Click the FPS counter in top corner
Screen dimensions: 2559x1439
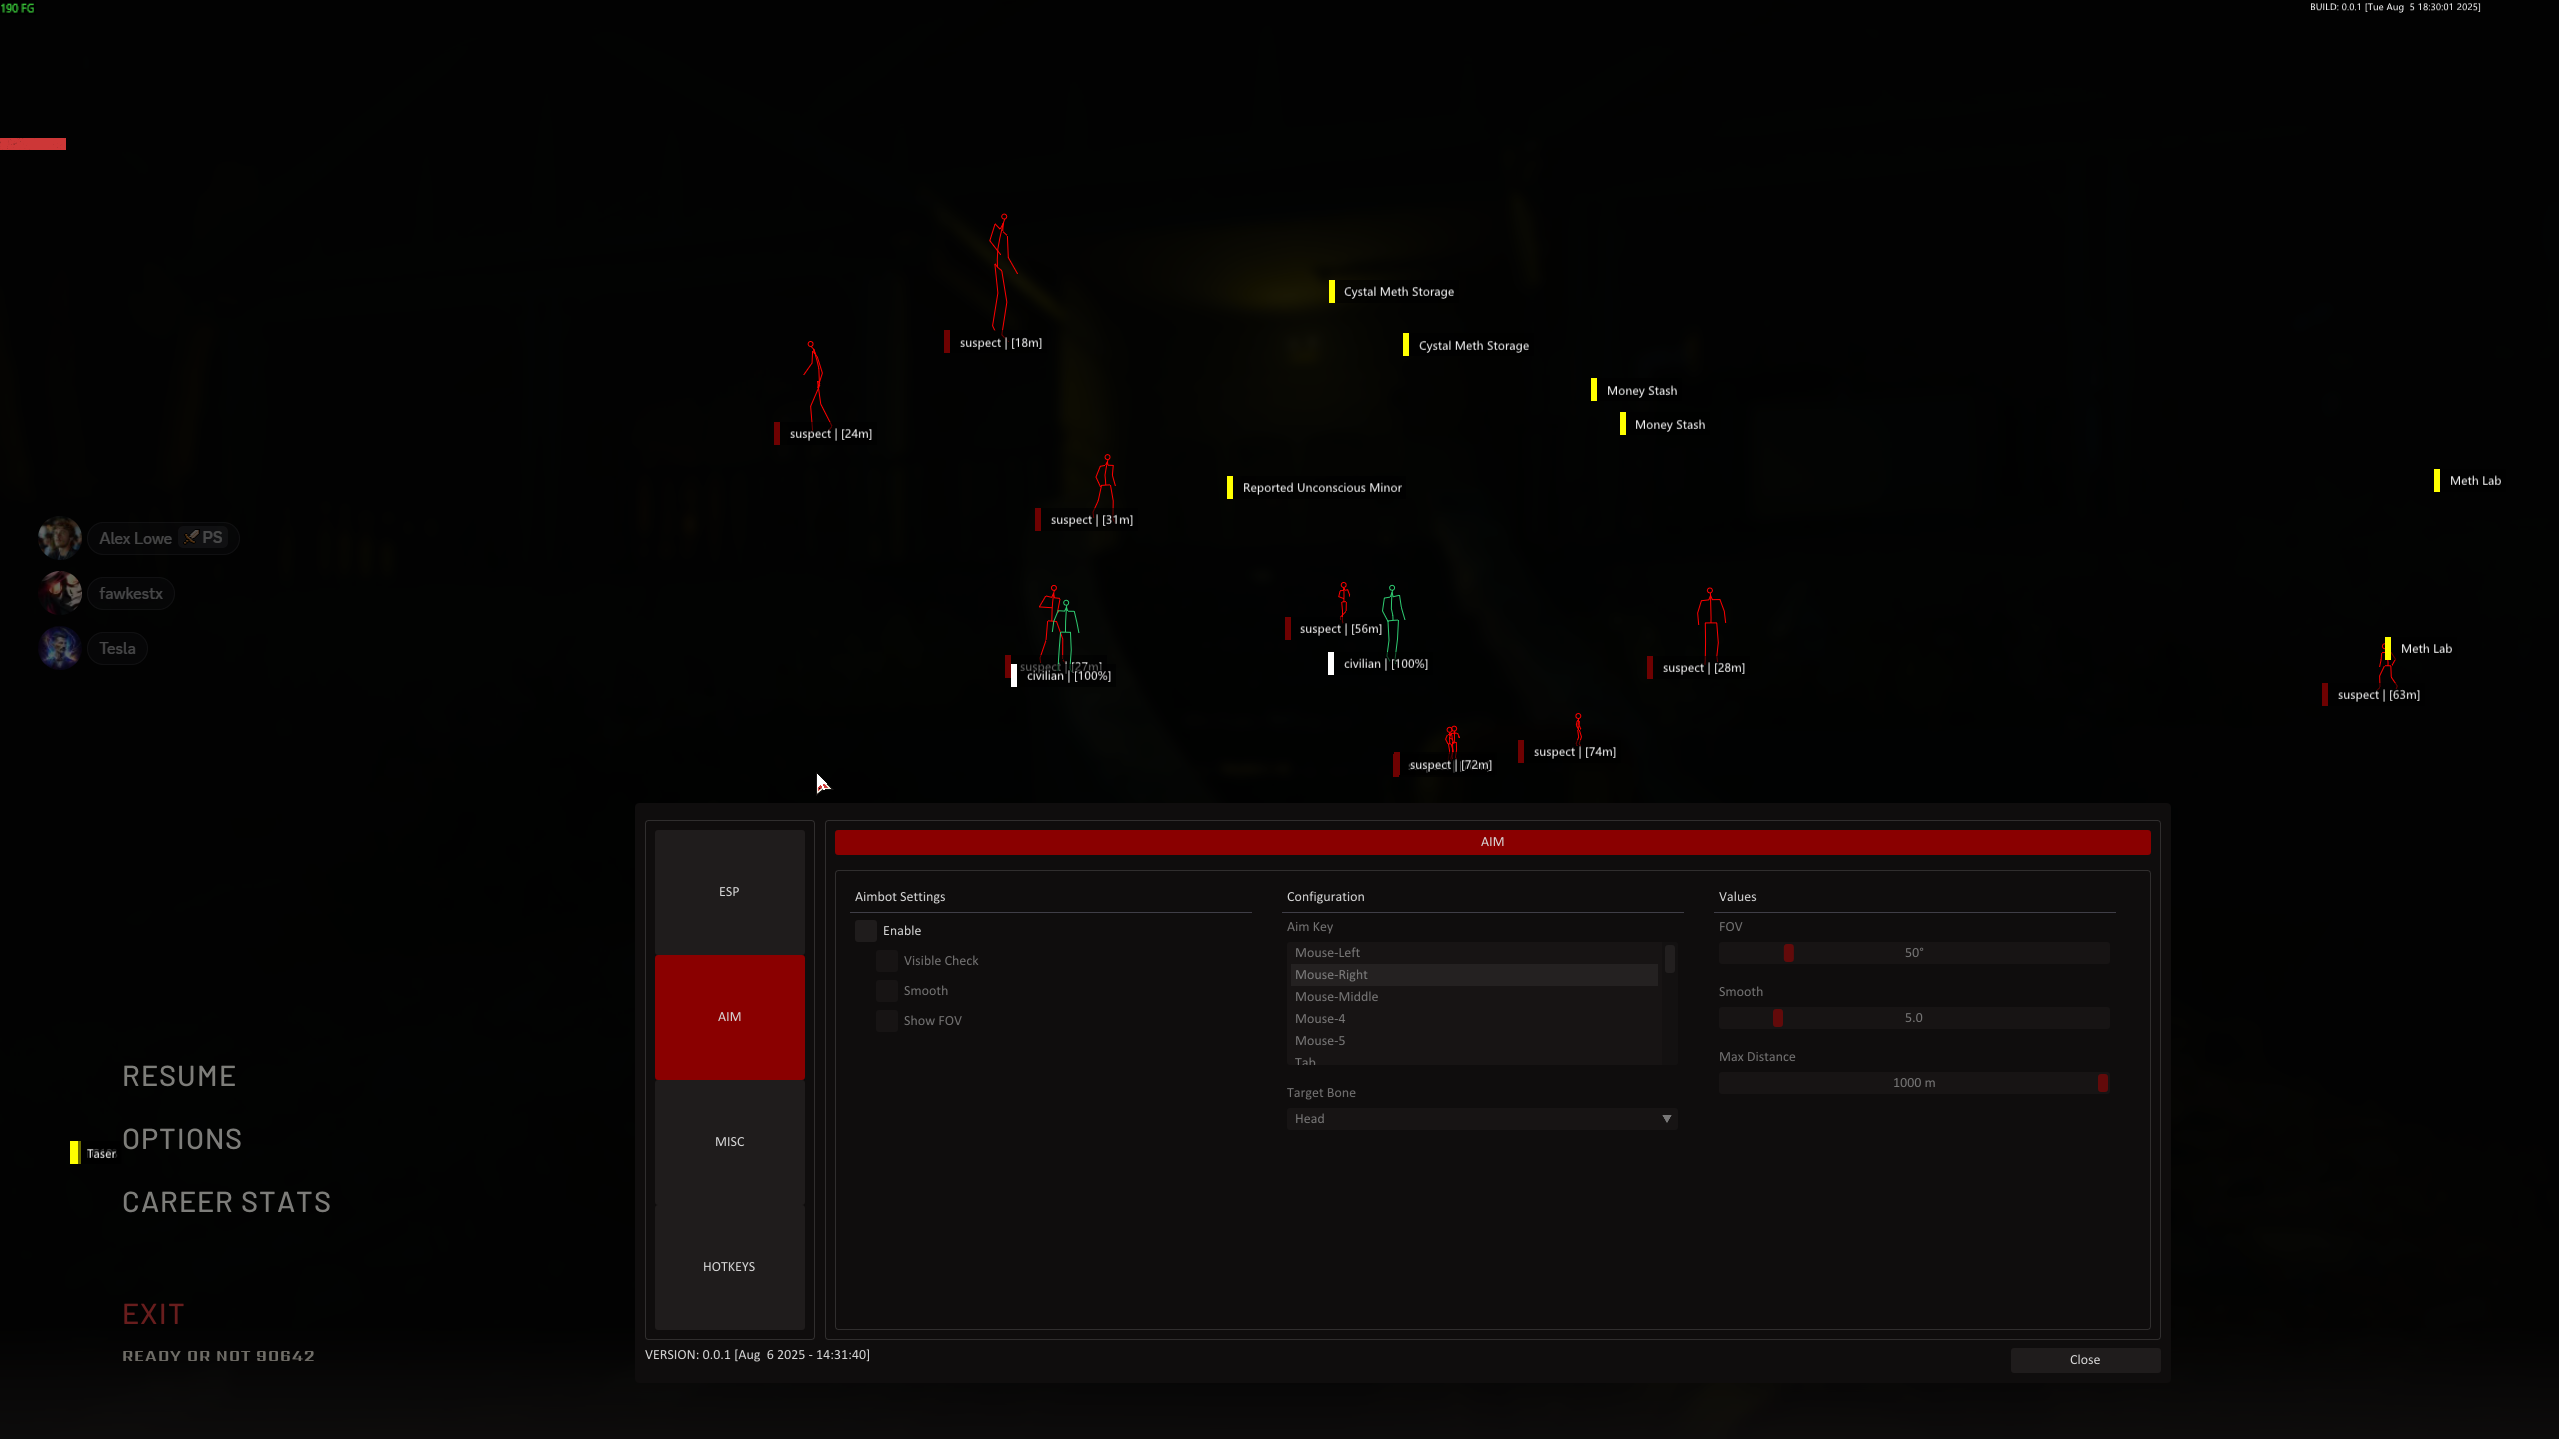coord(17,8)
